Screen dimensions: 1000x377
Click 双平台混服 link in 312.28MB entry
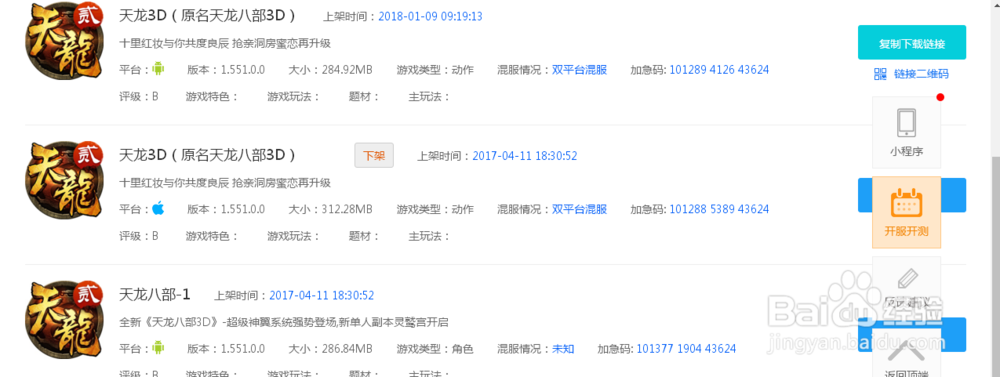[579, 209]
